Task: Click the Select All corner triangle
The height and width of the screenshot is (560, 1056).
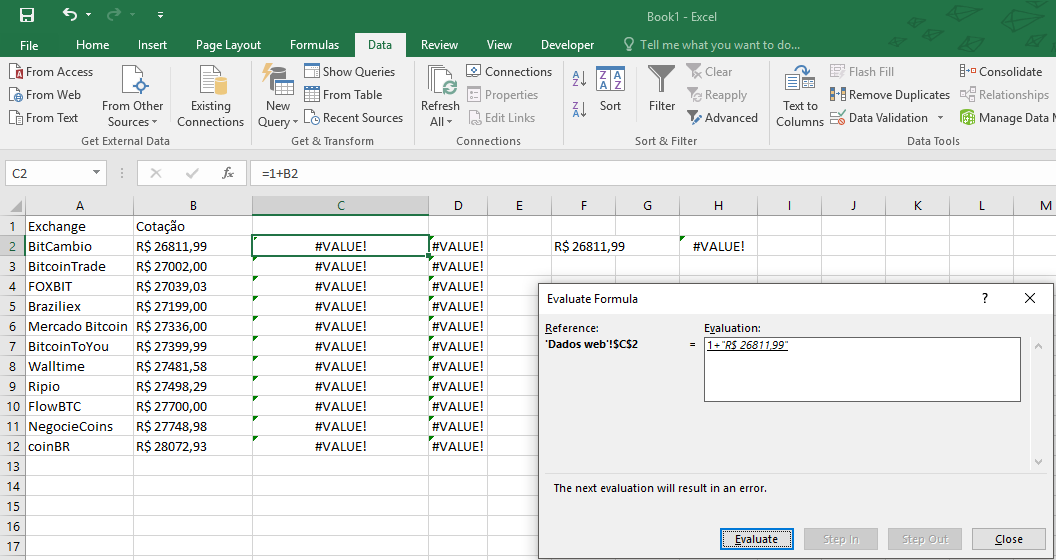Action: (x=15, y=206)
